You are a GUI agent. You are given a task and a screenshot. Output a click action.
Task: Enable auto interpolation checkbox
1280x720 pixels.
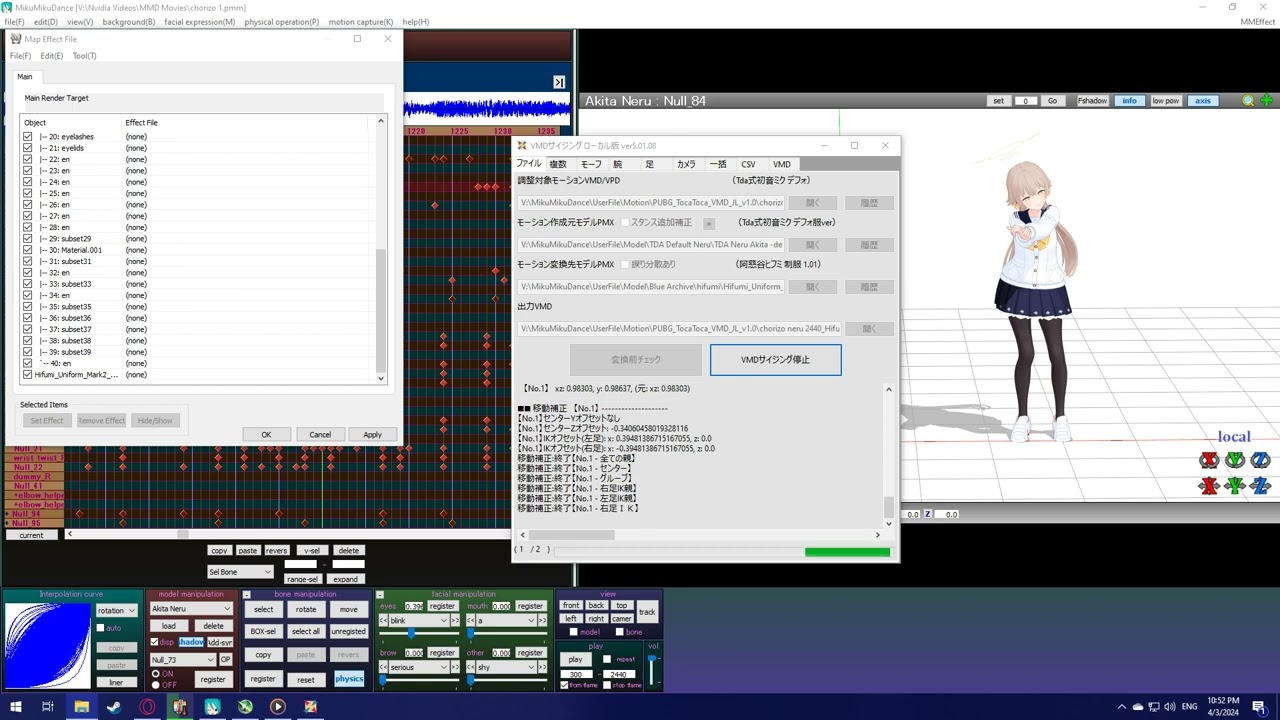point(100,628)
